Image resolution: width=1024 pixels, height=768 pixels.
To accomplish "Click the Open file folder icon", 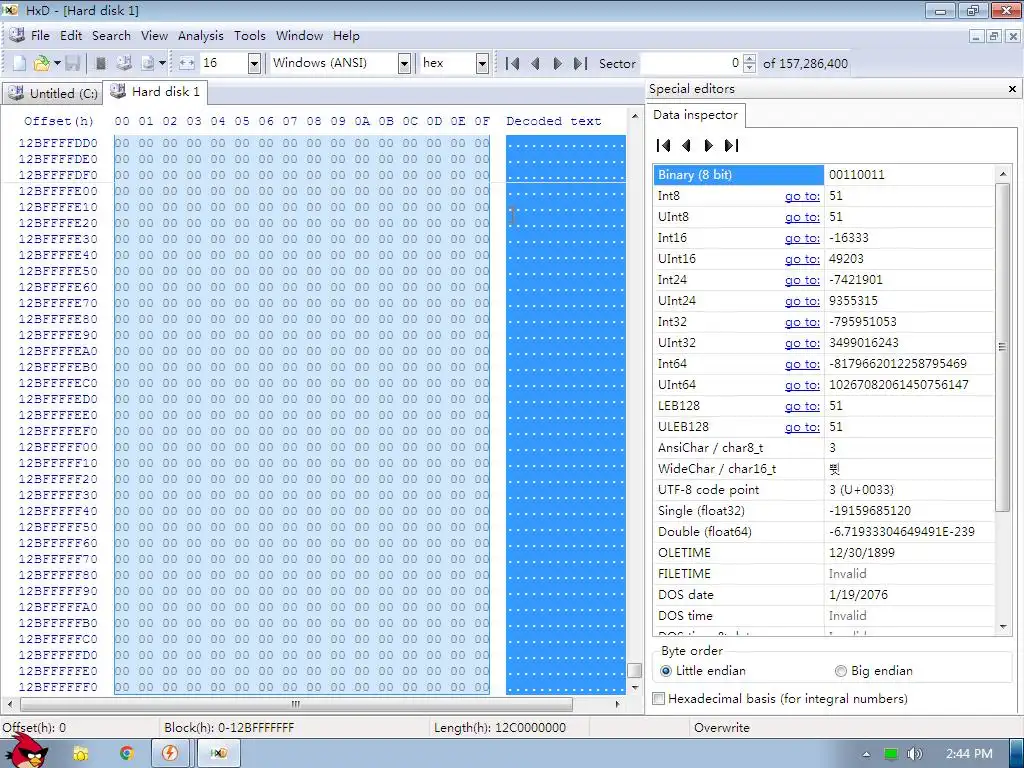I will (42, 63).
